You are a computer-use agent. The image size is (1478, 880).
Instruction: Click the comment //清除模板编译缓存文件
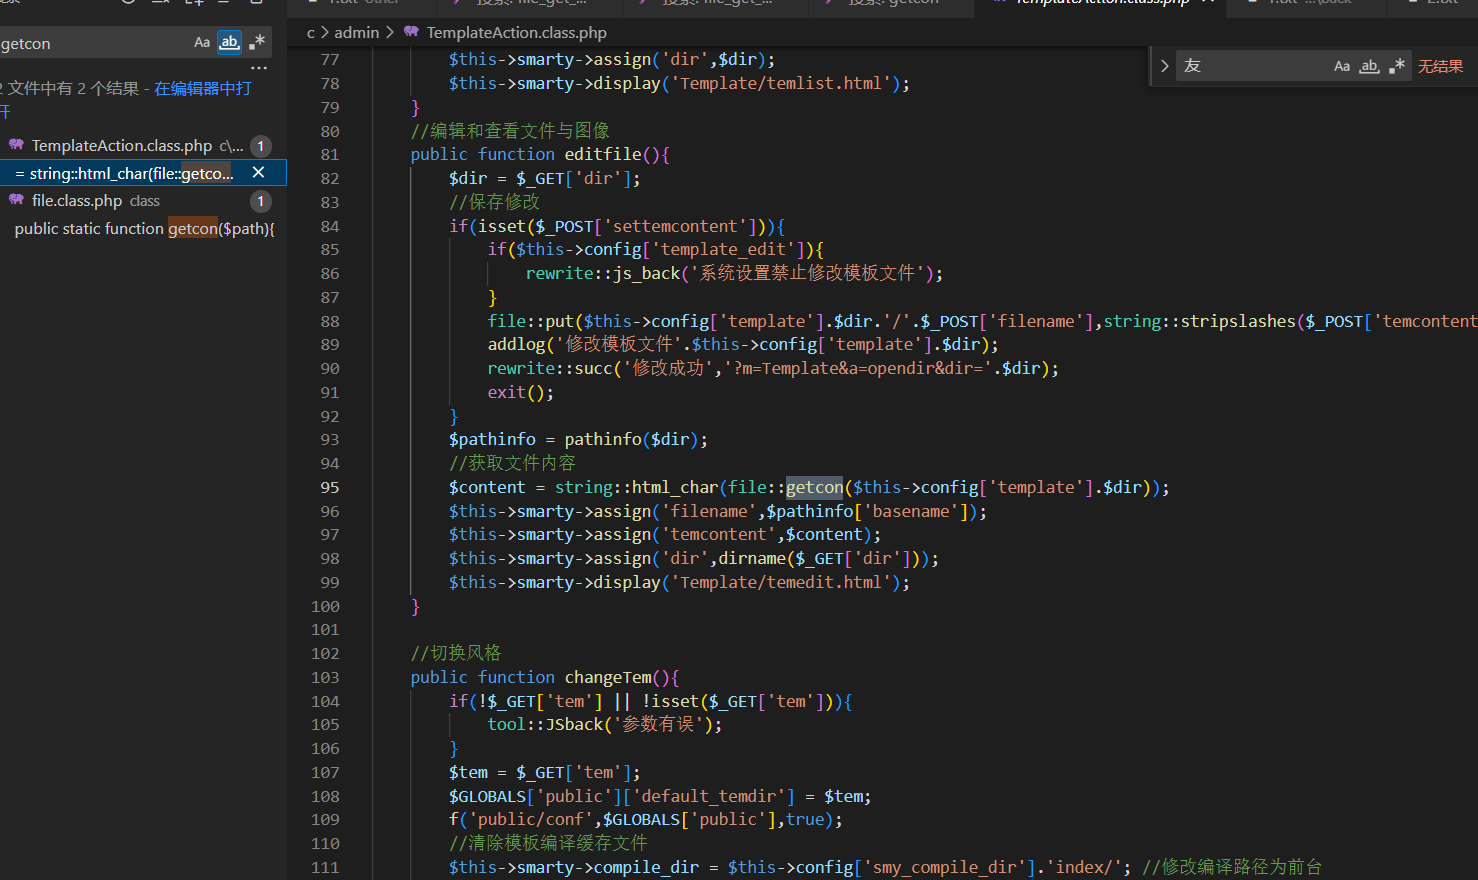click(x=548, y=843)
